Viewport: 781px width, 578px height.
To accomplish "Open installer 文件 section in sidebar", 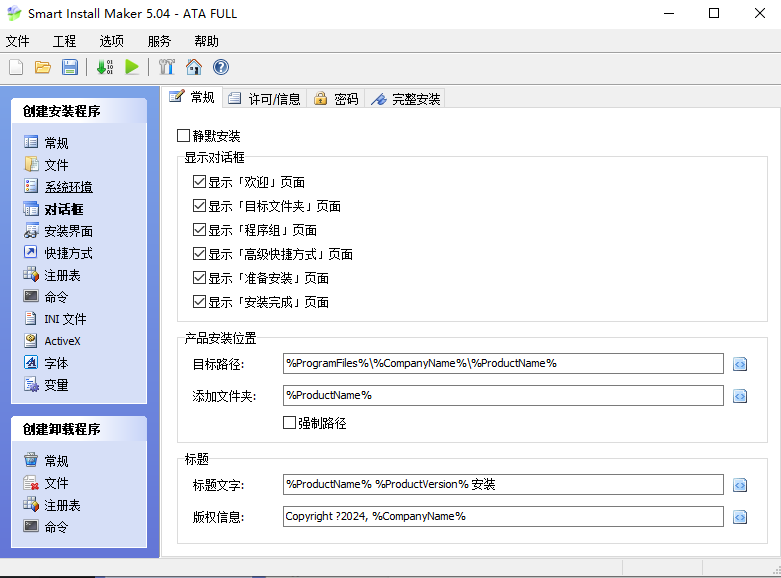I will (x=46, y=164).
